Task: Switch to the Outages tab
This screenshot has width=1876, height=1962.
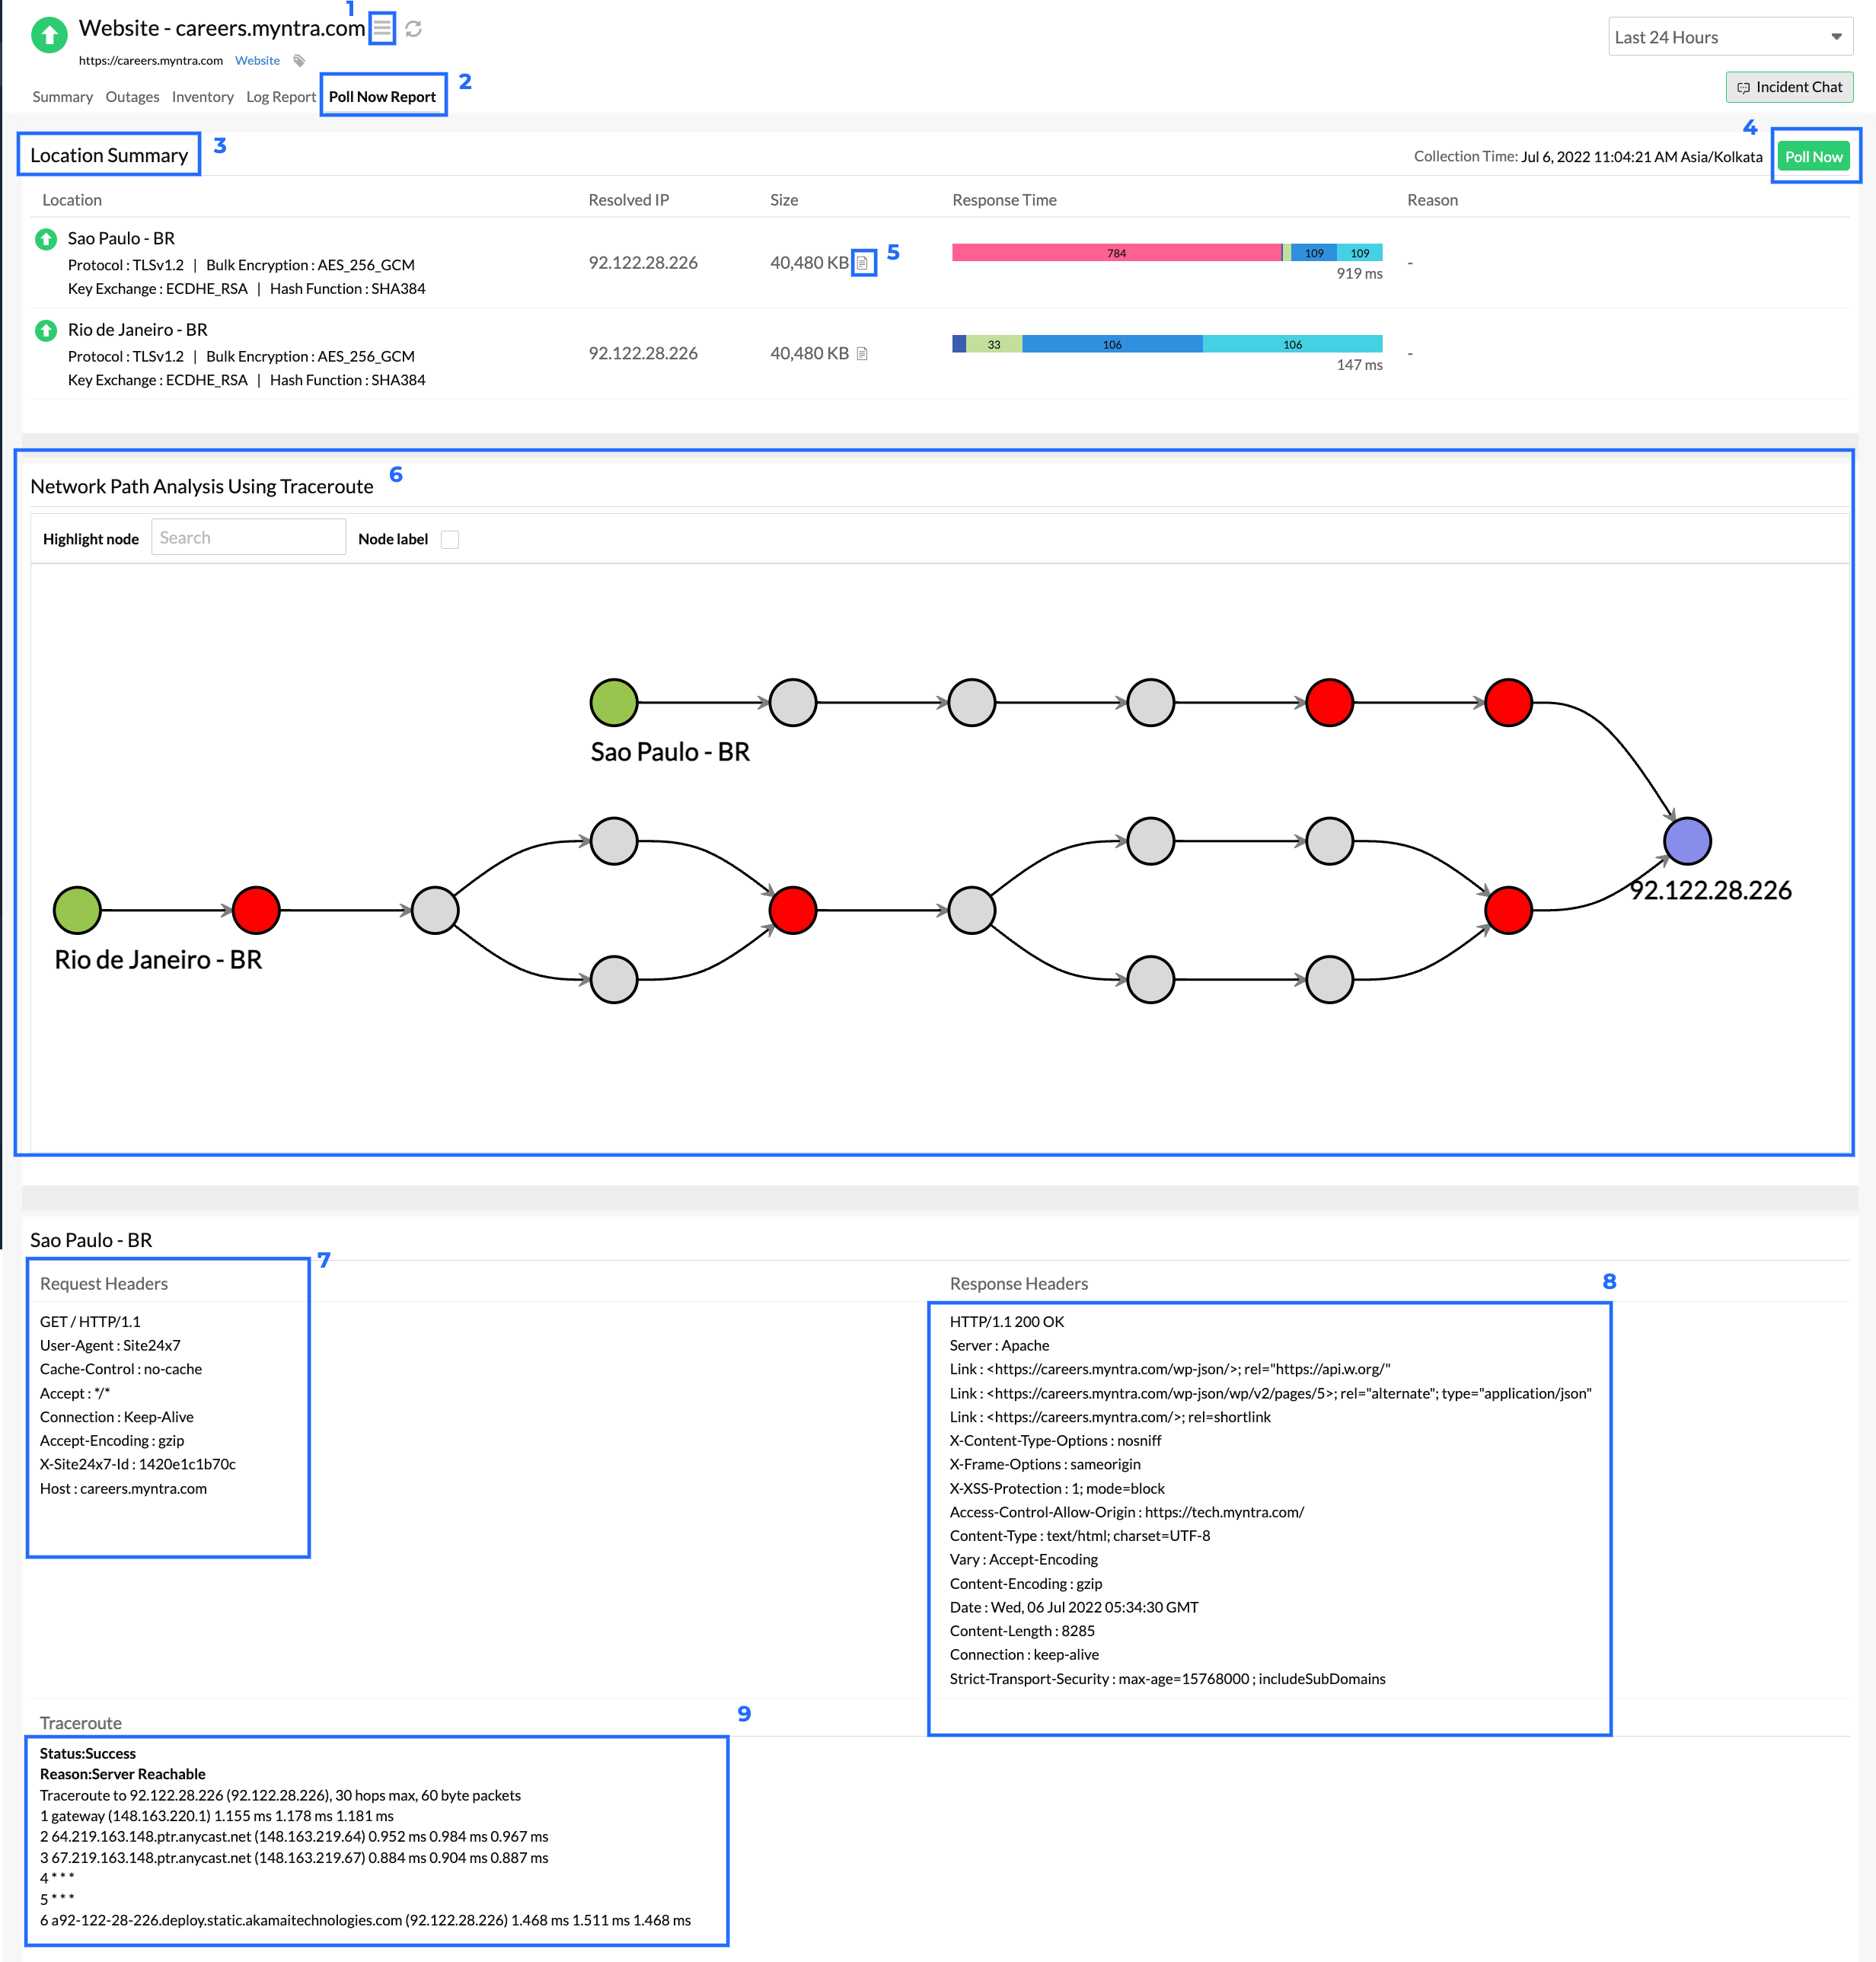Action: (x=132, y=97)
